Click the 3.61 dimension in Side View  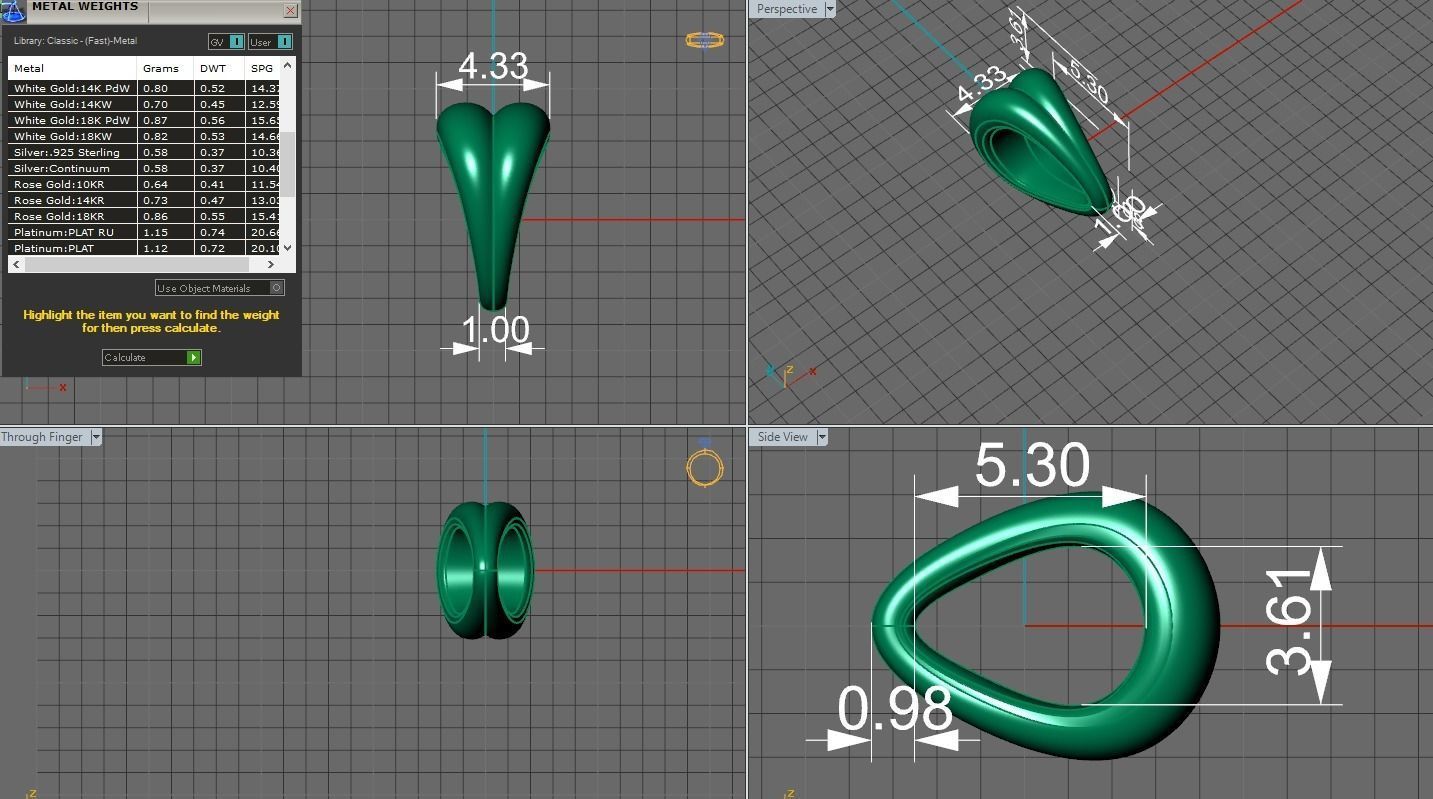pos(1290,620)
